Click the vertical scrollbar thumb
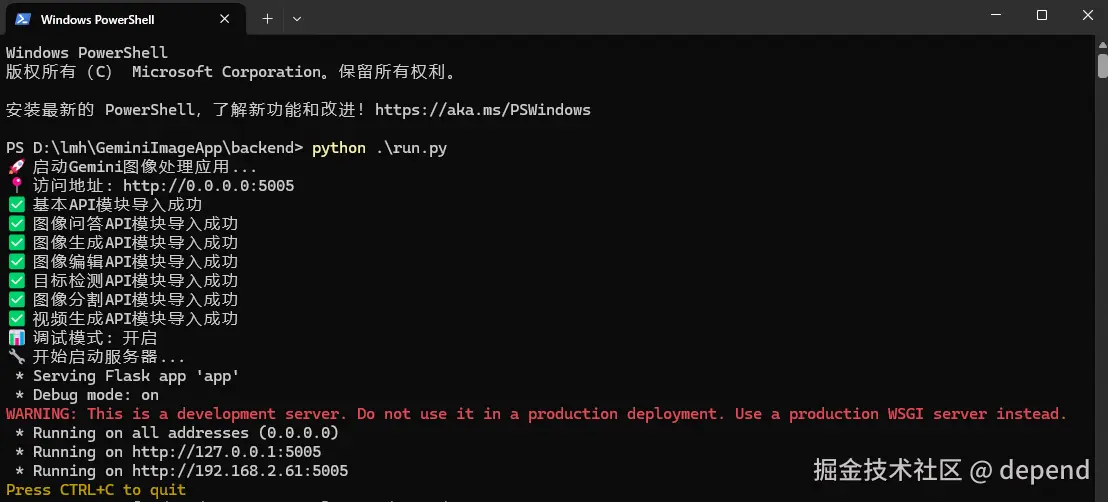1108x502 pixels. [1101, 66]
